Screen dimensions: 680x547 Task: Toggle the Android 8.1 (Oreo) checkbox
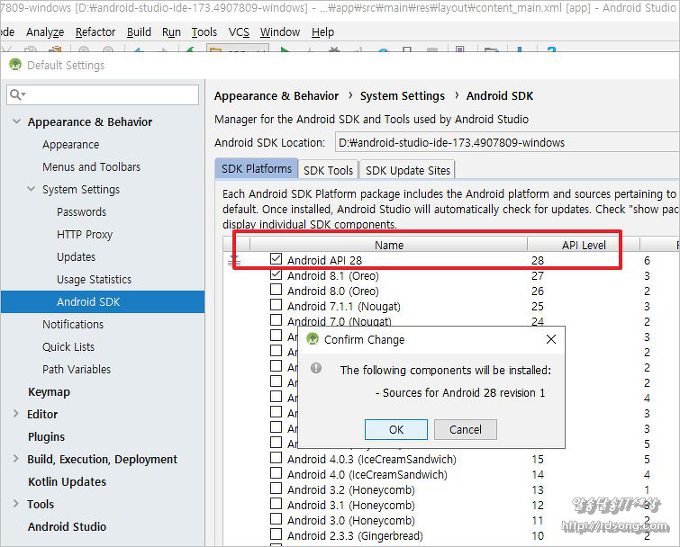(x=276, y=276)
